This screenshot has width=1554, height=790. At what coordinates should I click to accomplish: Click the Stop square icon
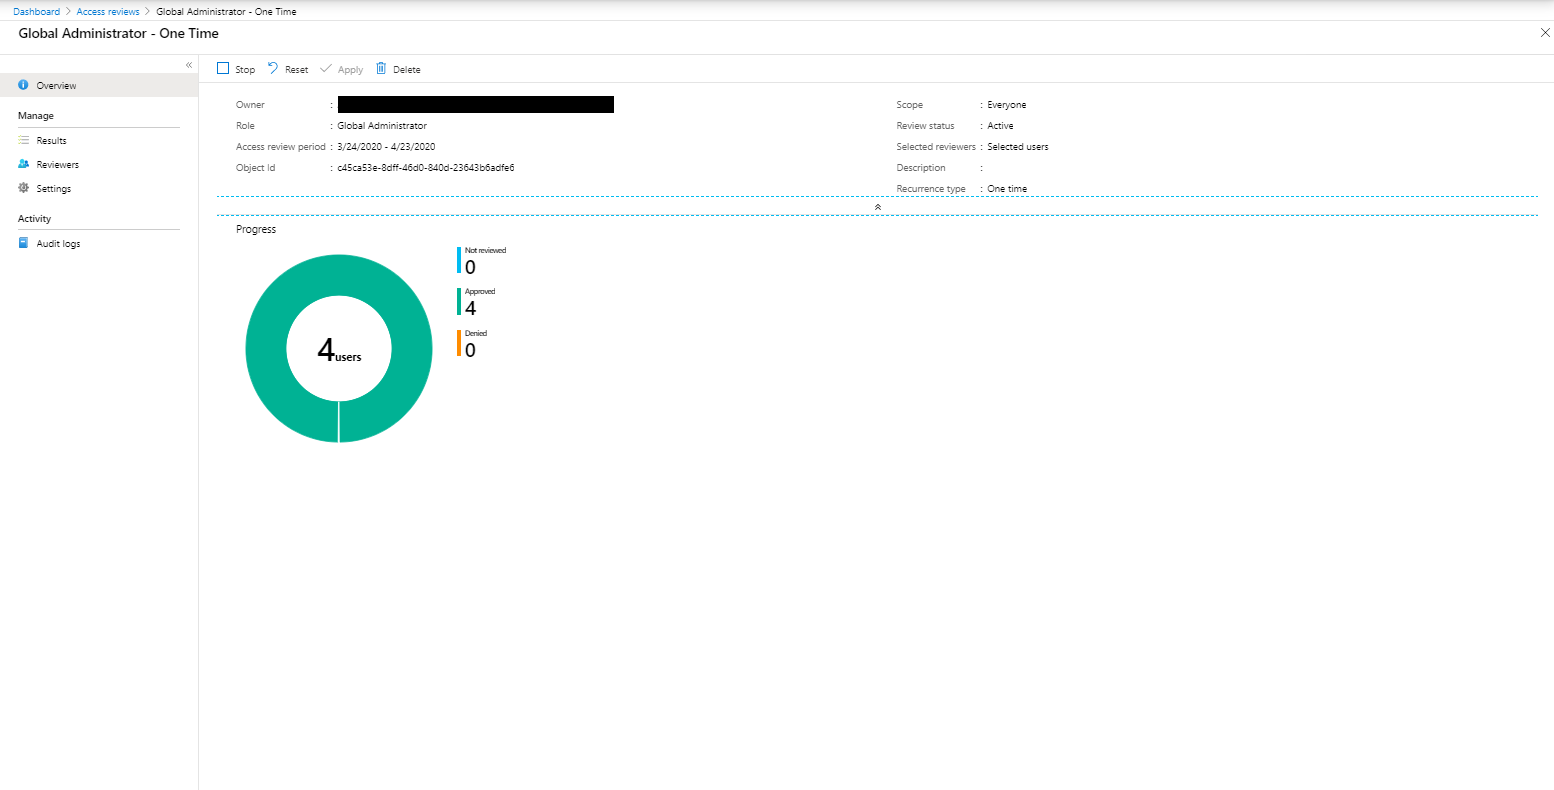pos(223,68)
